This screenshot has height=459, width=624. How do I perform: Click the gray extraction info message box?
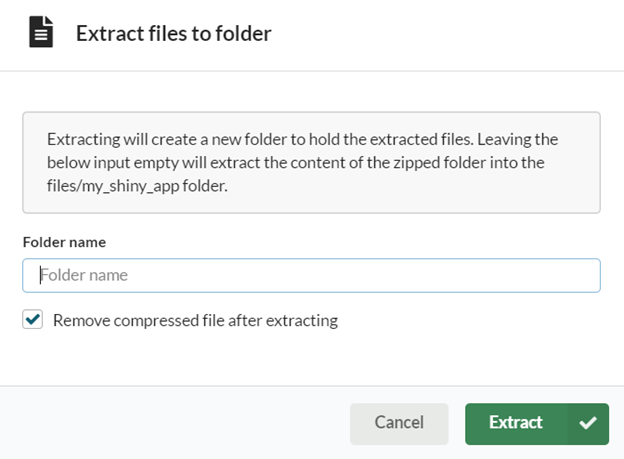[311, 162]
